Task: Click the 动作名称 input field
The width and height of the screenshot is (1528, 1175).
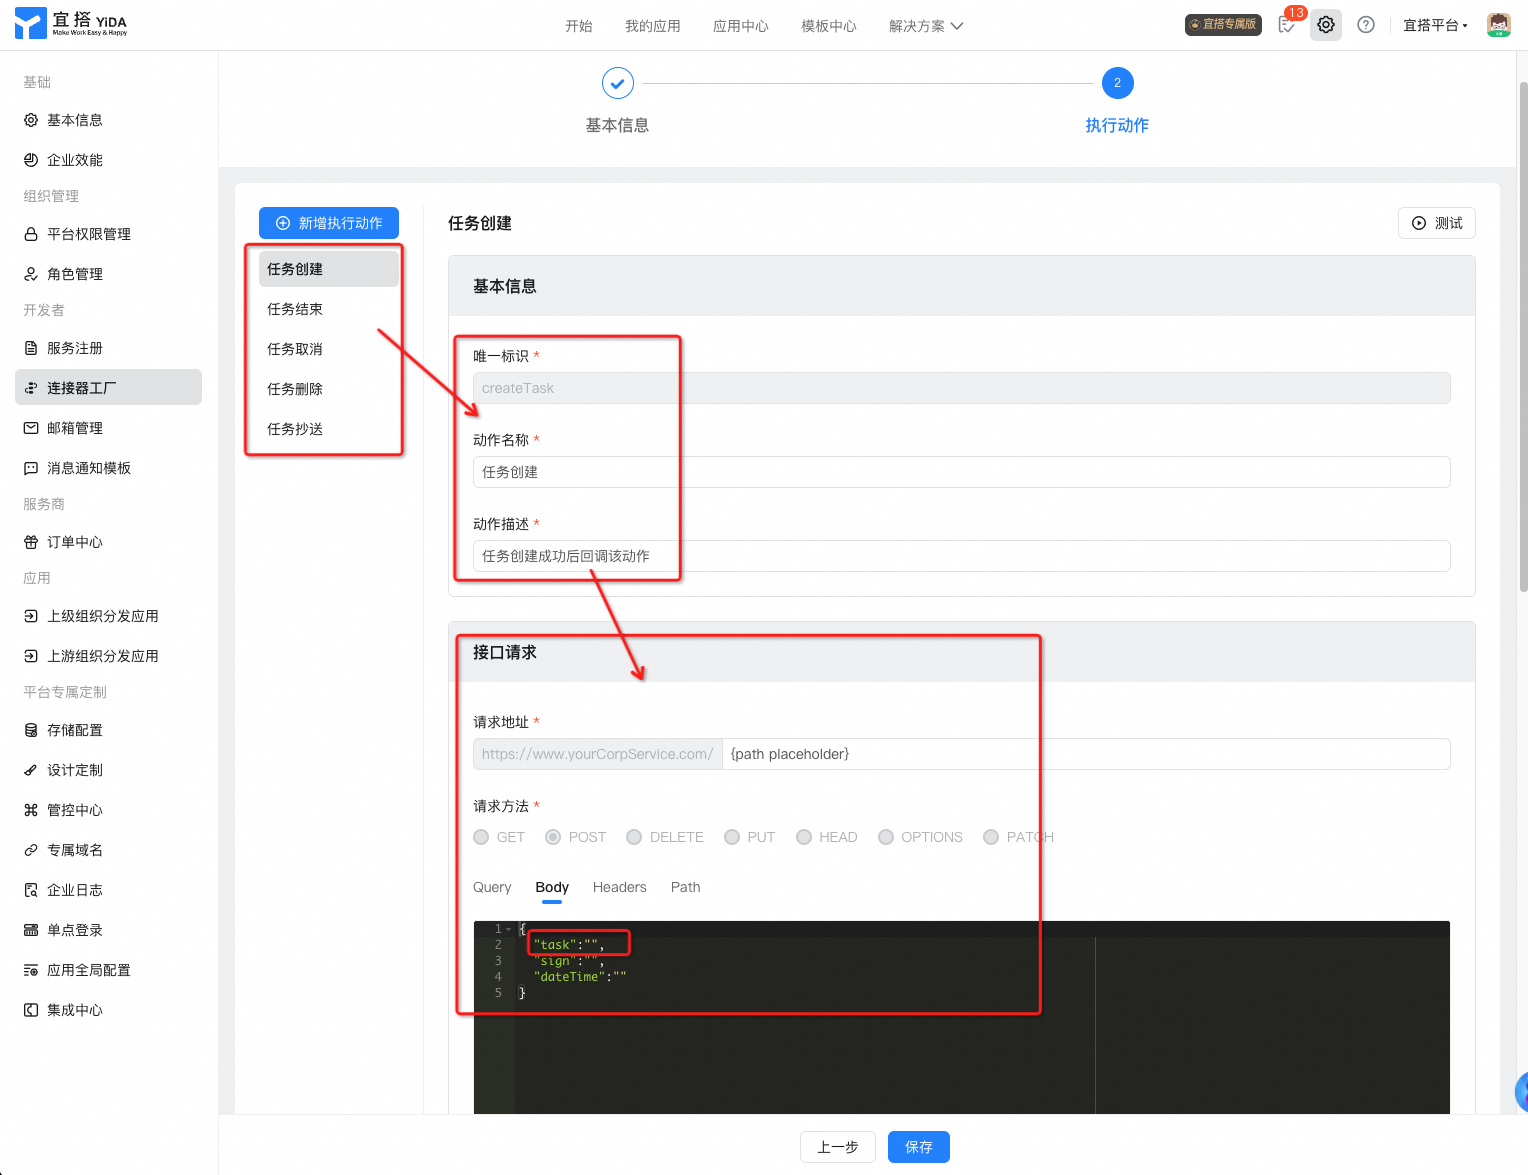Action: click(962, 472)
